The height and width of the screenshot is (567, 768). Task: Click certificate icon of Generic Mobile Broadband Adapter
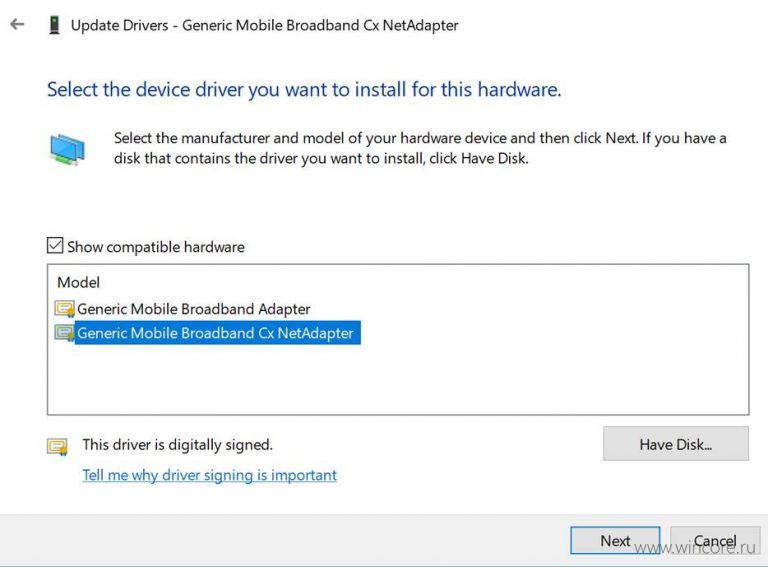tap(64, 309)
